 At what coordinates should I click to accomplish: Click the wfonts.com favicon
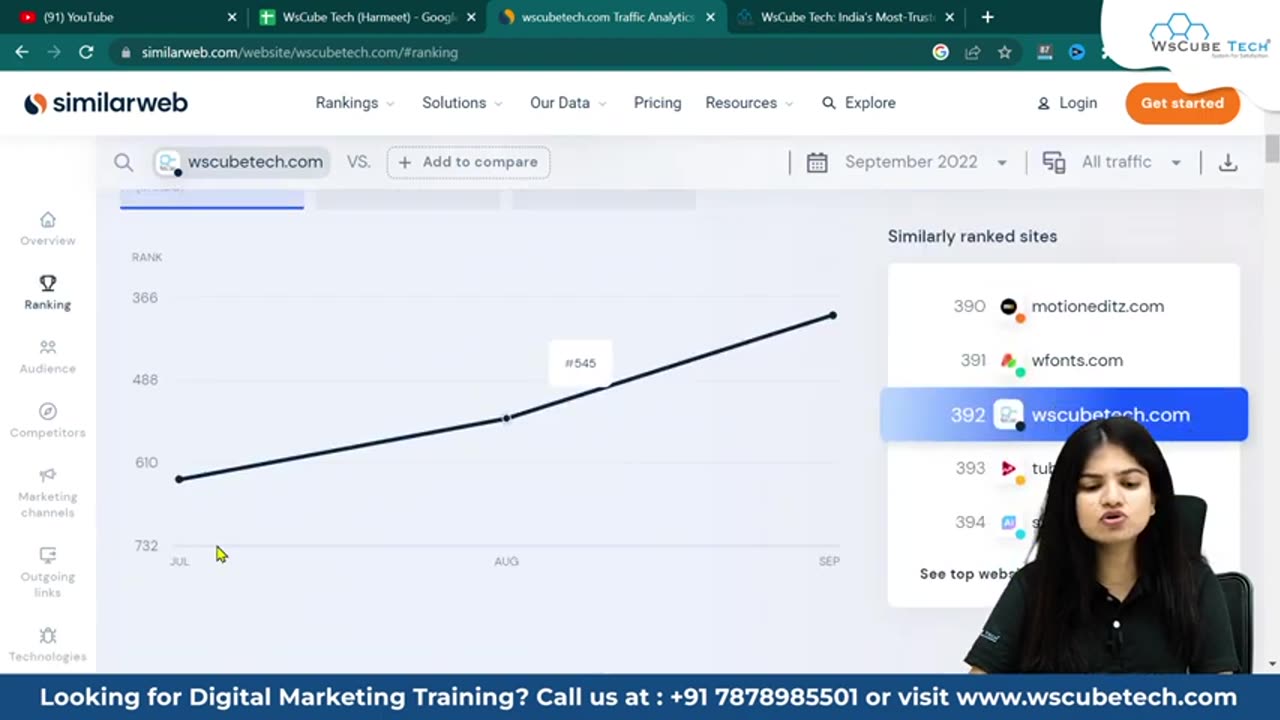(x=1009, y=361)
